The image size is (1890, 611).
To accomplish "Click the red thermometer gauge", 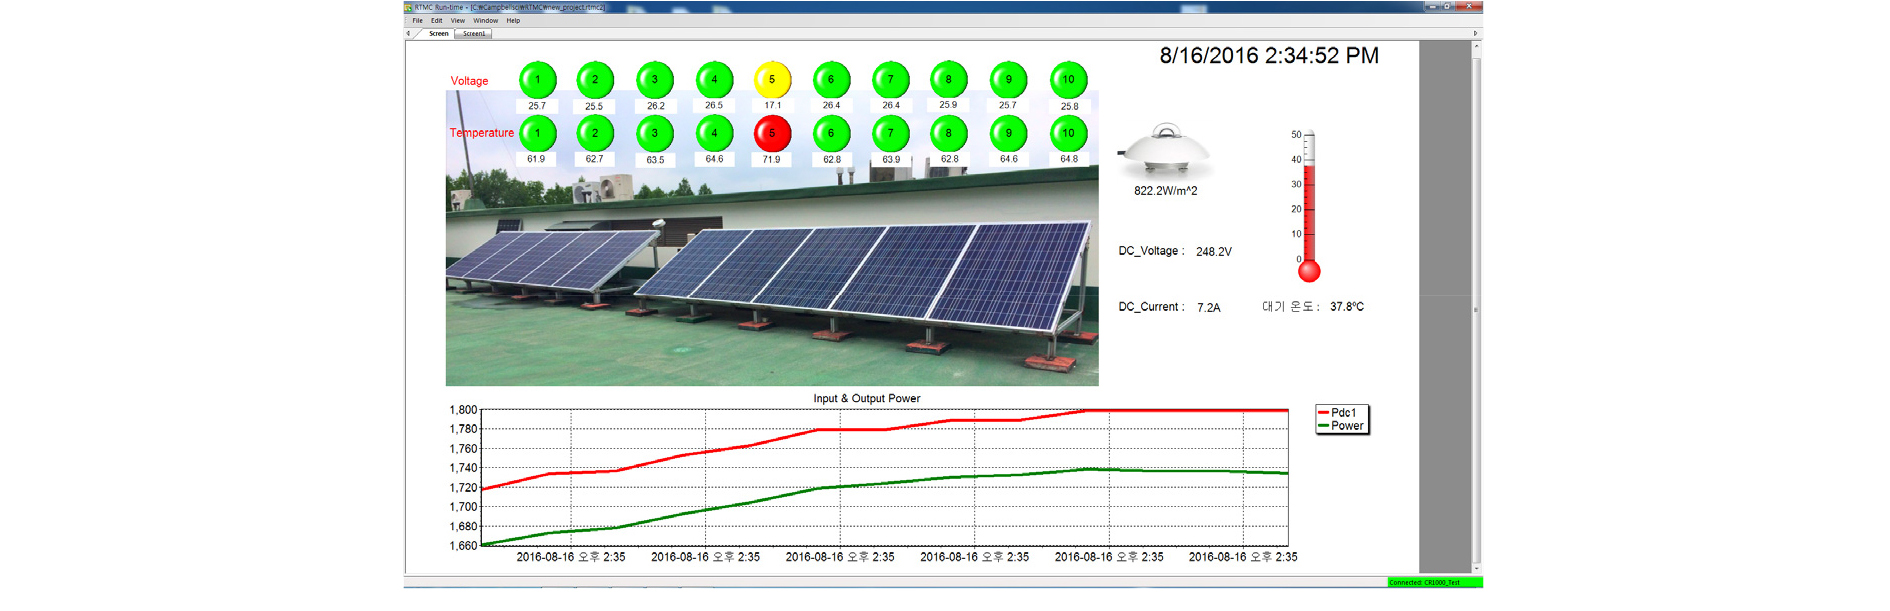I will click(x=1308, y=205).
